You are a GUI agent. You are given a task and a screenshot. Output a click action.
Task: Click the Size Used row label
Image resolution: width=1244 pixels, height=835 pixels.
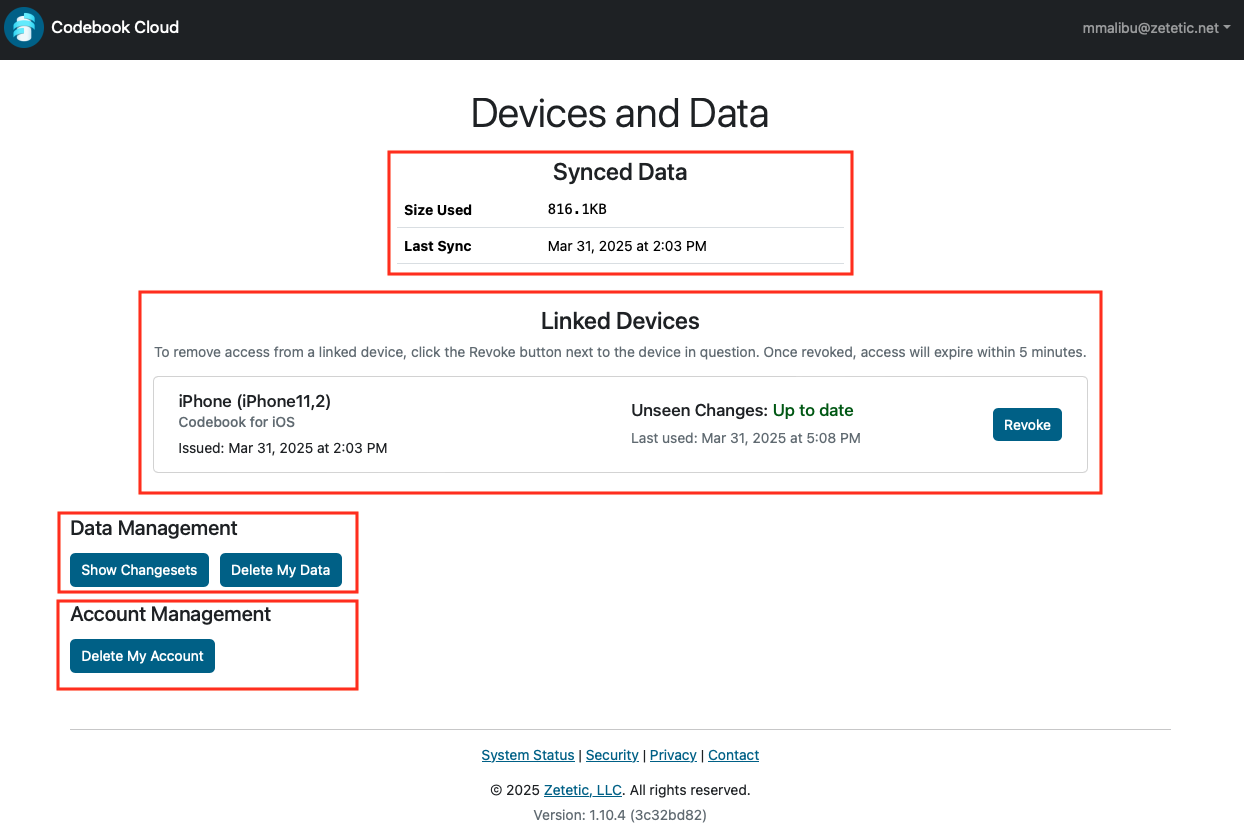point(438,210)
